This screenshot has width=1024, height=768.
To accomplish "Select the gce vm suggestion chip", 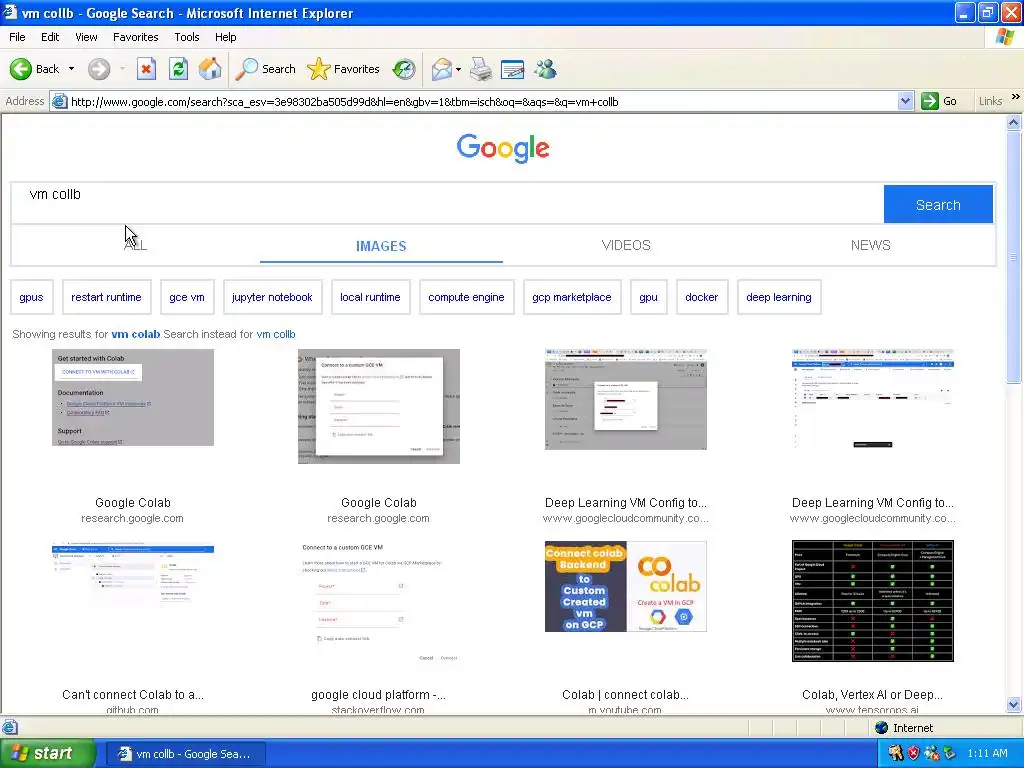I will click(x=187, y=297).
